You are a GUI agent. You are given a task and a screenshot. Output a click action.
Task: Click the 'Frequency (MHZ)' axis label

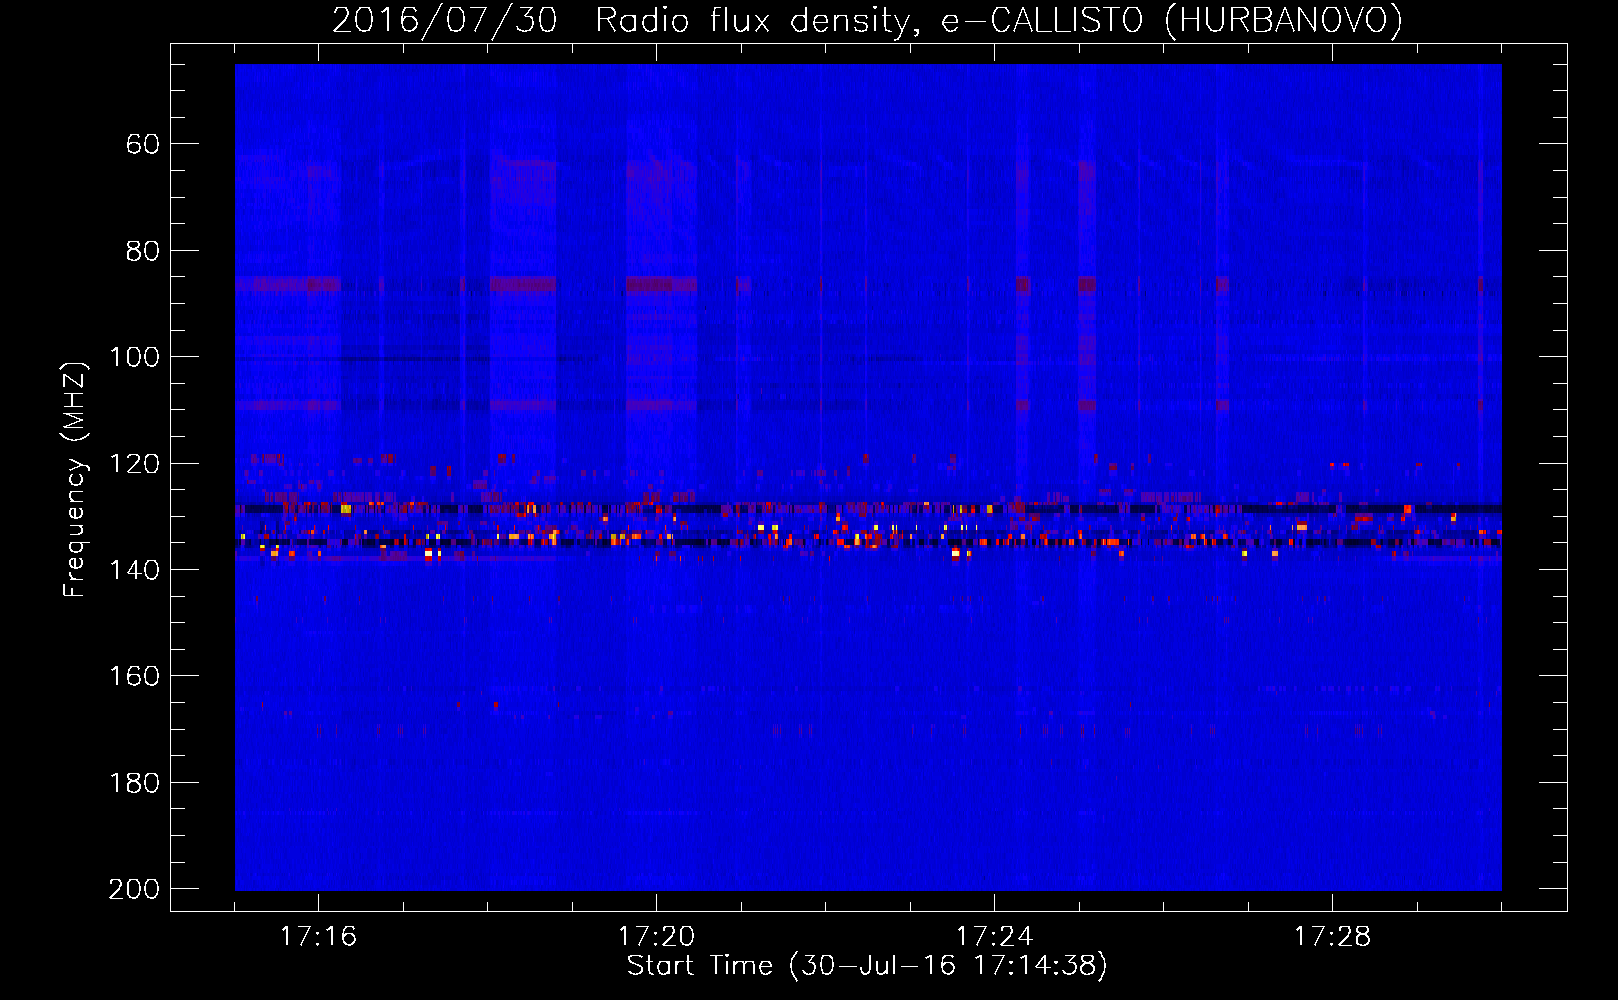(75, 479)
